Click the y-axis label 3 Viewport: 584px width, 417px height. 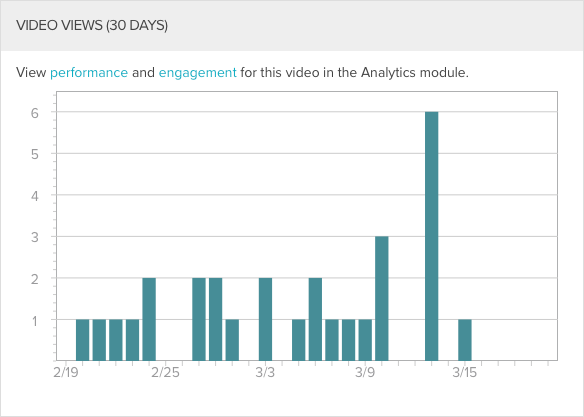click(35, 237)
